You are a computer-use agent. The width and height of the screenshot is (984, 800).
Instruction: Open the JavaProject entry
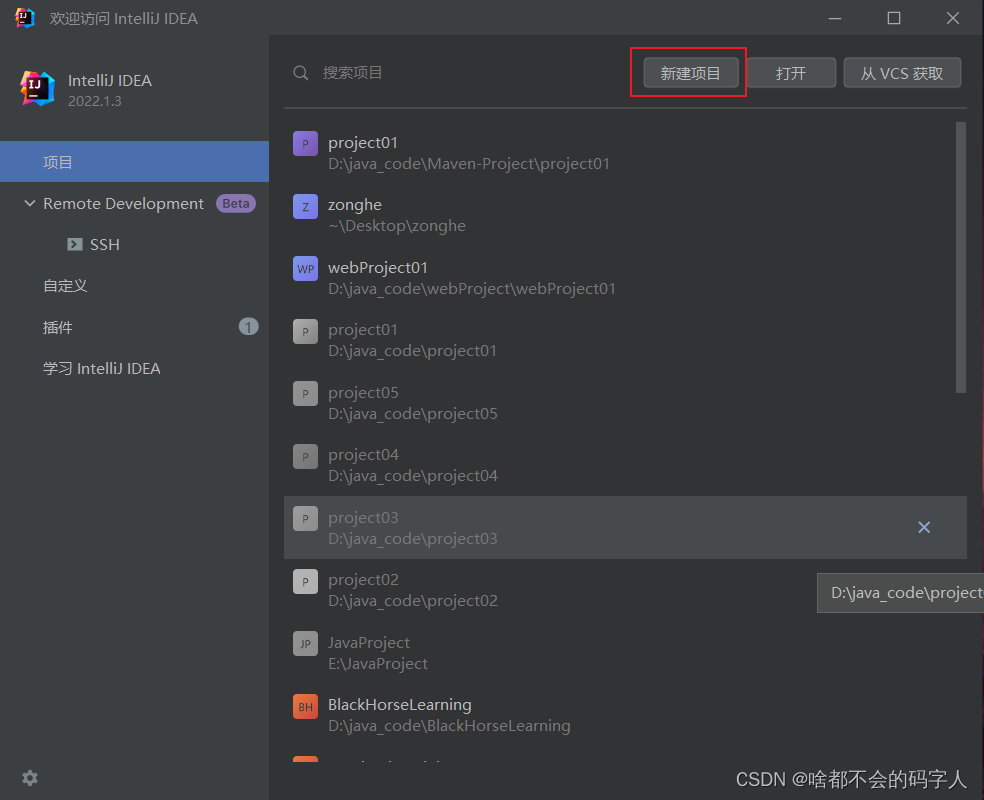625,653
